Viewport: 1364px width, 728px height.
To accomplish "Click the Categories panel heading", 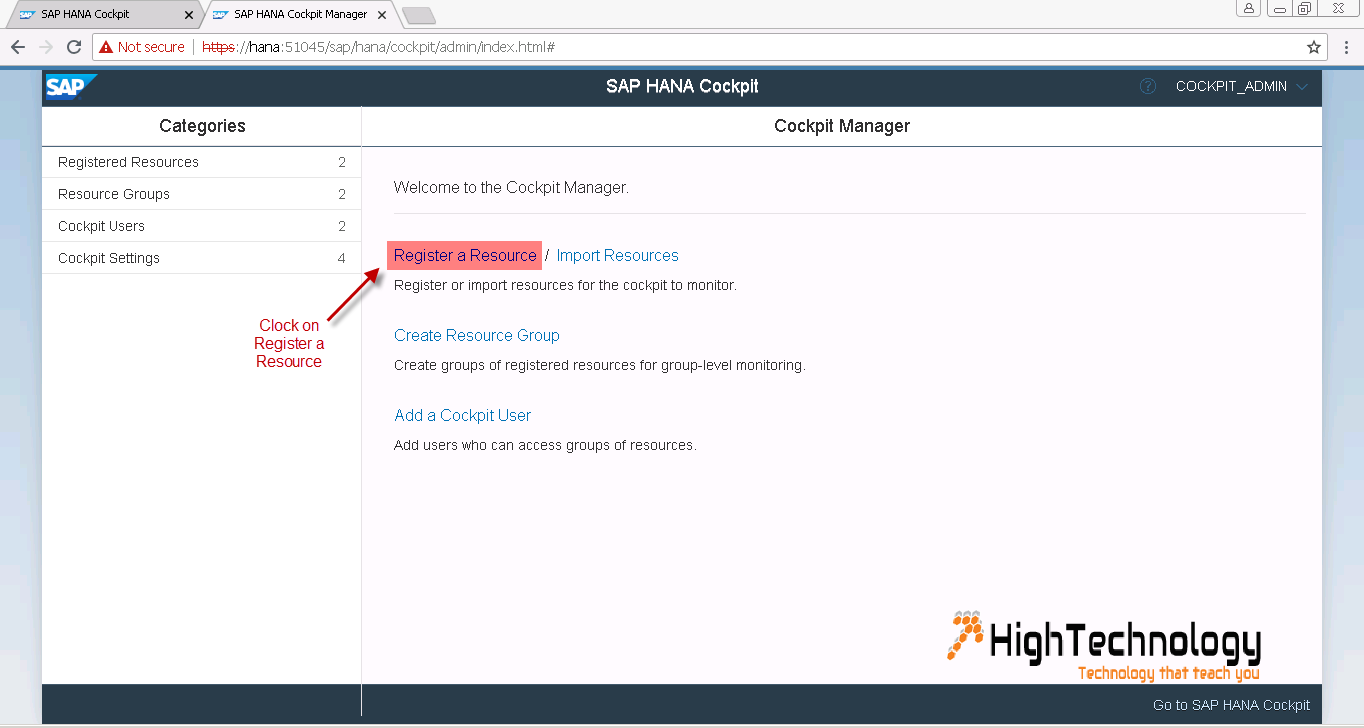I will [202, 126].
